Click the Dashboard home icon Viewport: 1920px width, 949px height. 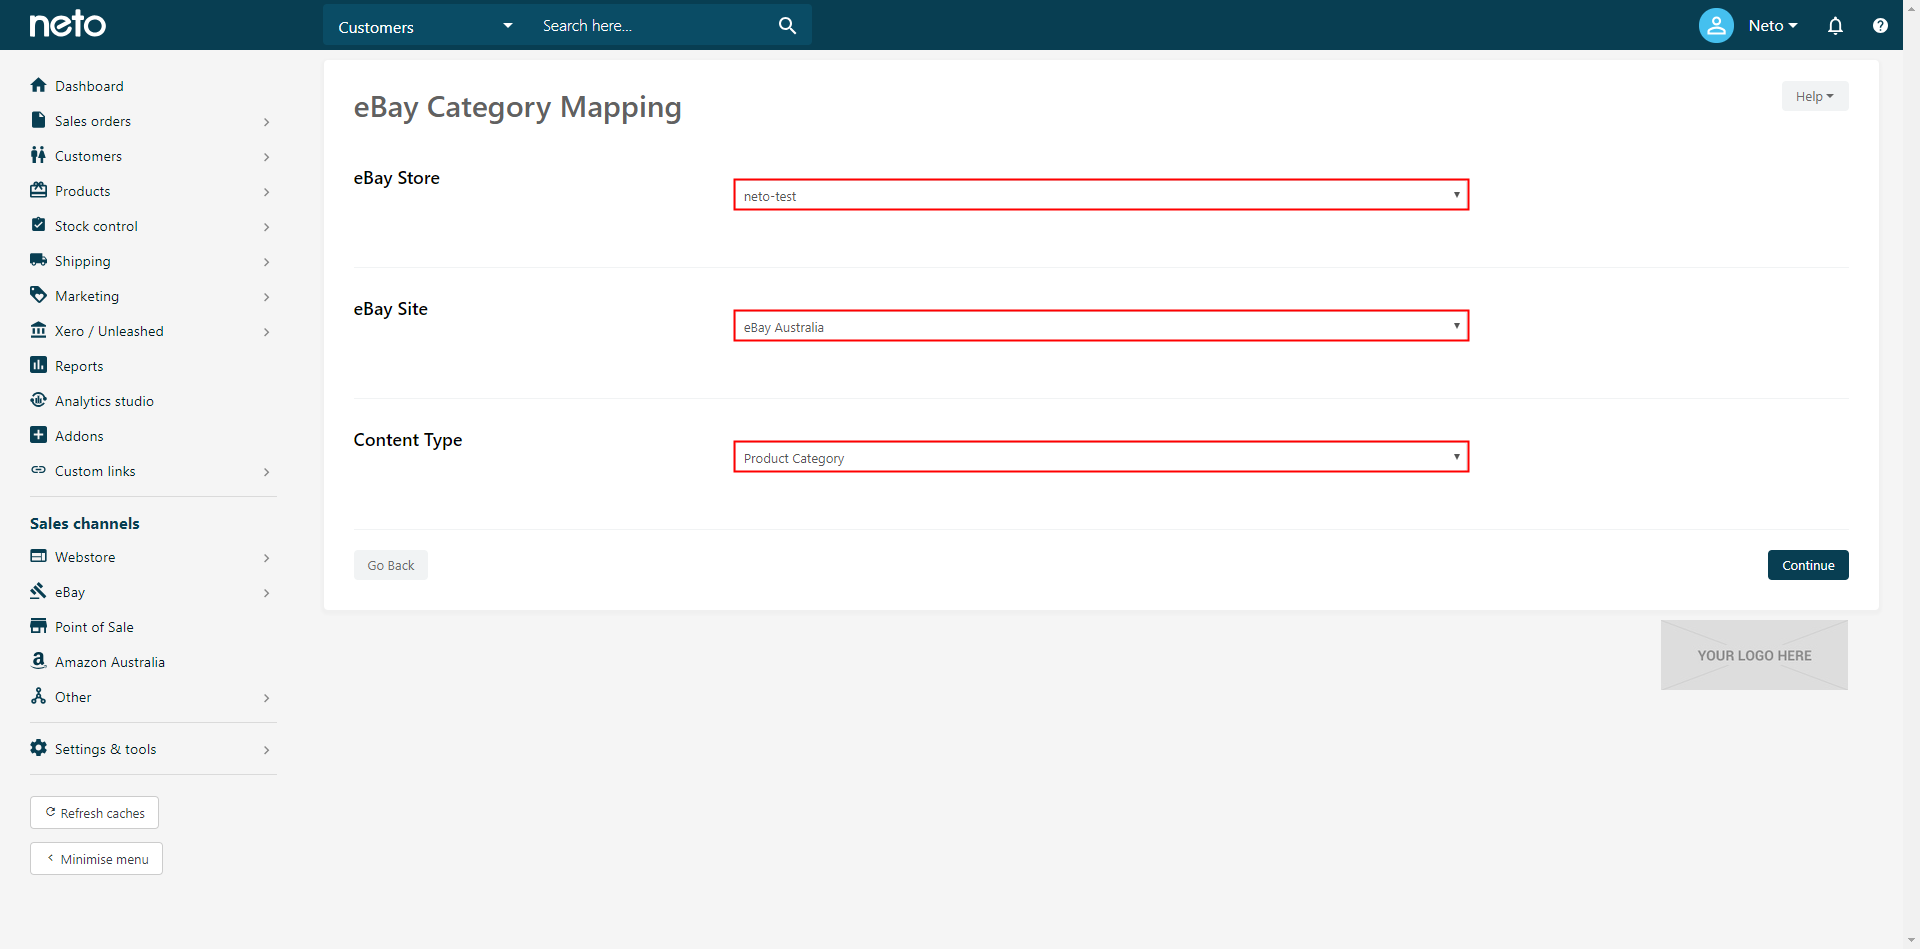(x=38, y=85)
